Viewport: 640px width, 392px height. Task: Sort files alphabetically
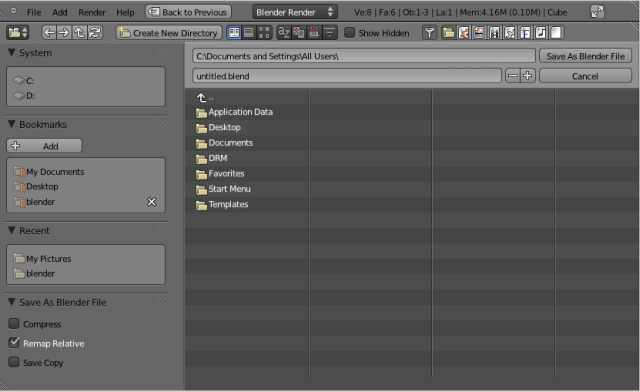click(x=284, y=32)
